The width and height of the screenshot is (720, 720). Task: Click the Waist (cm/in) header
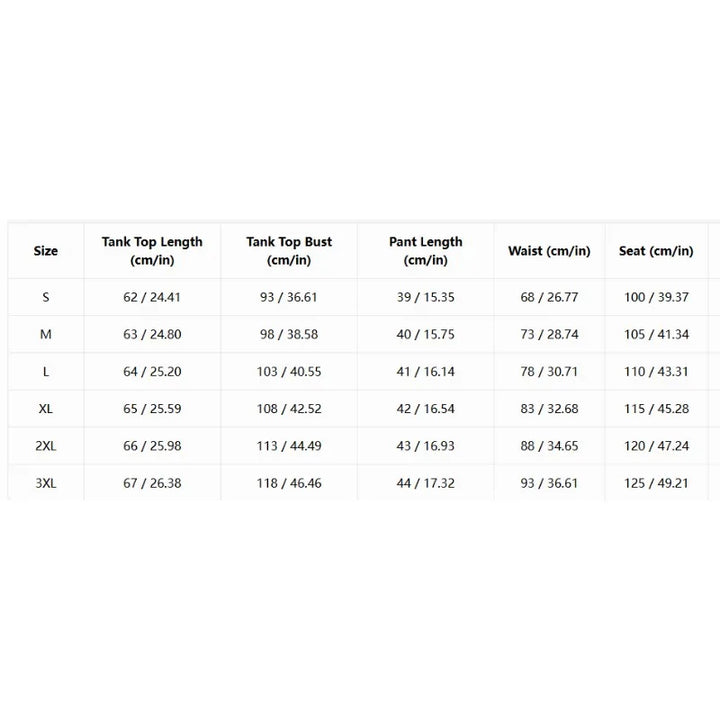pyautogui.click(x=549, y=251)
